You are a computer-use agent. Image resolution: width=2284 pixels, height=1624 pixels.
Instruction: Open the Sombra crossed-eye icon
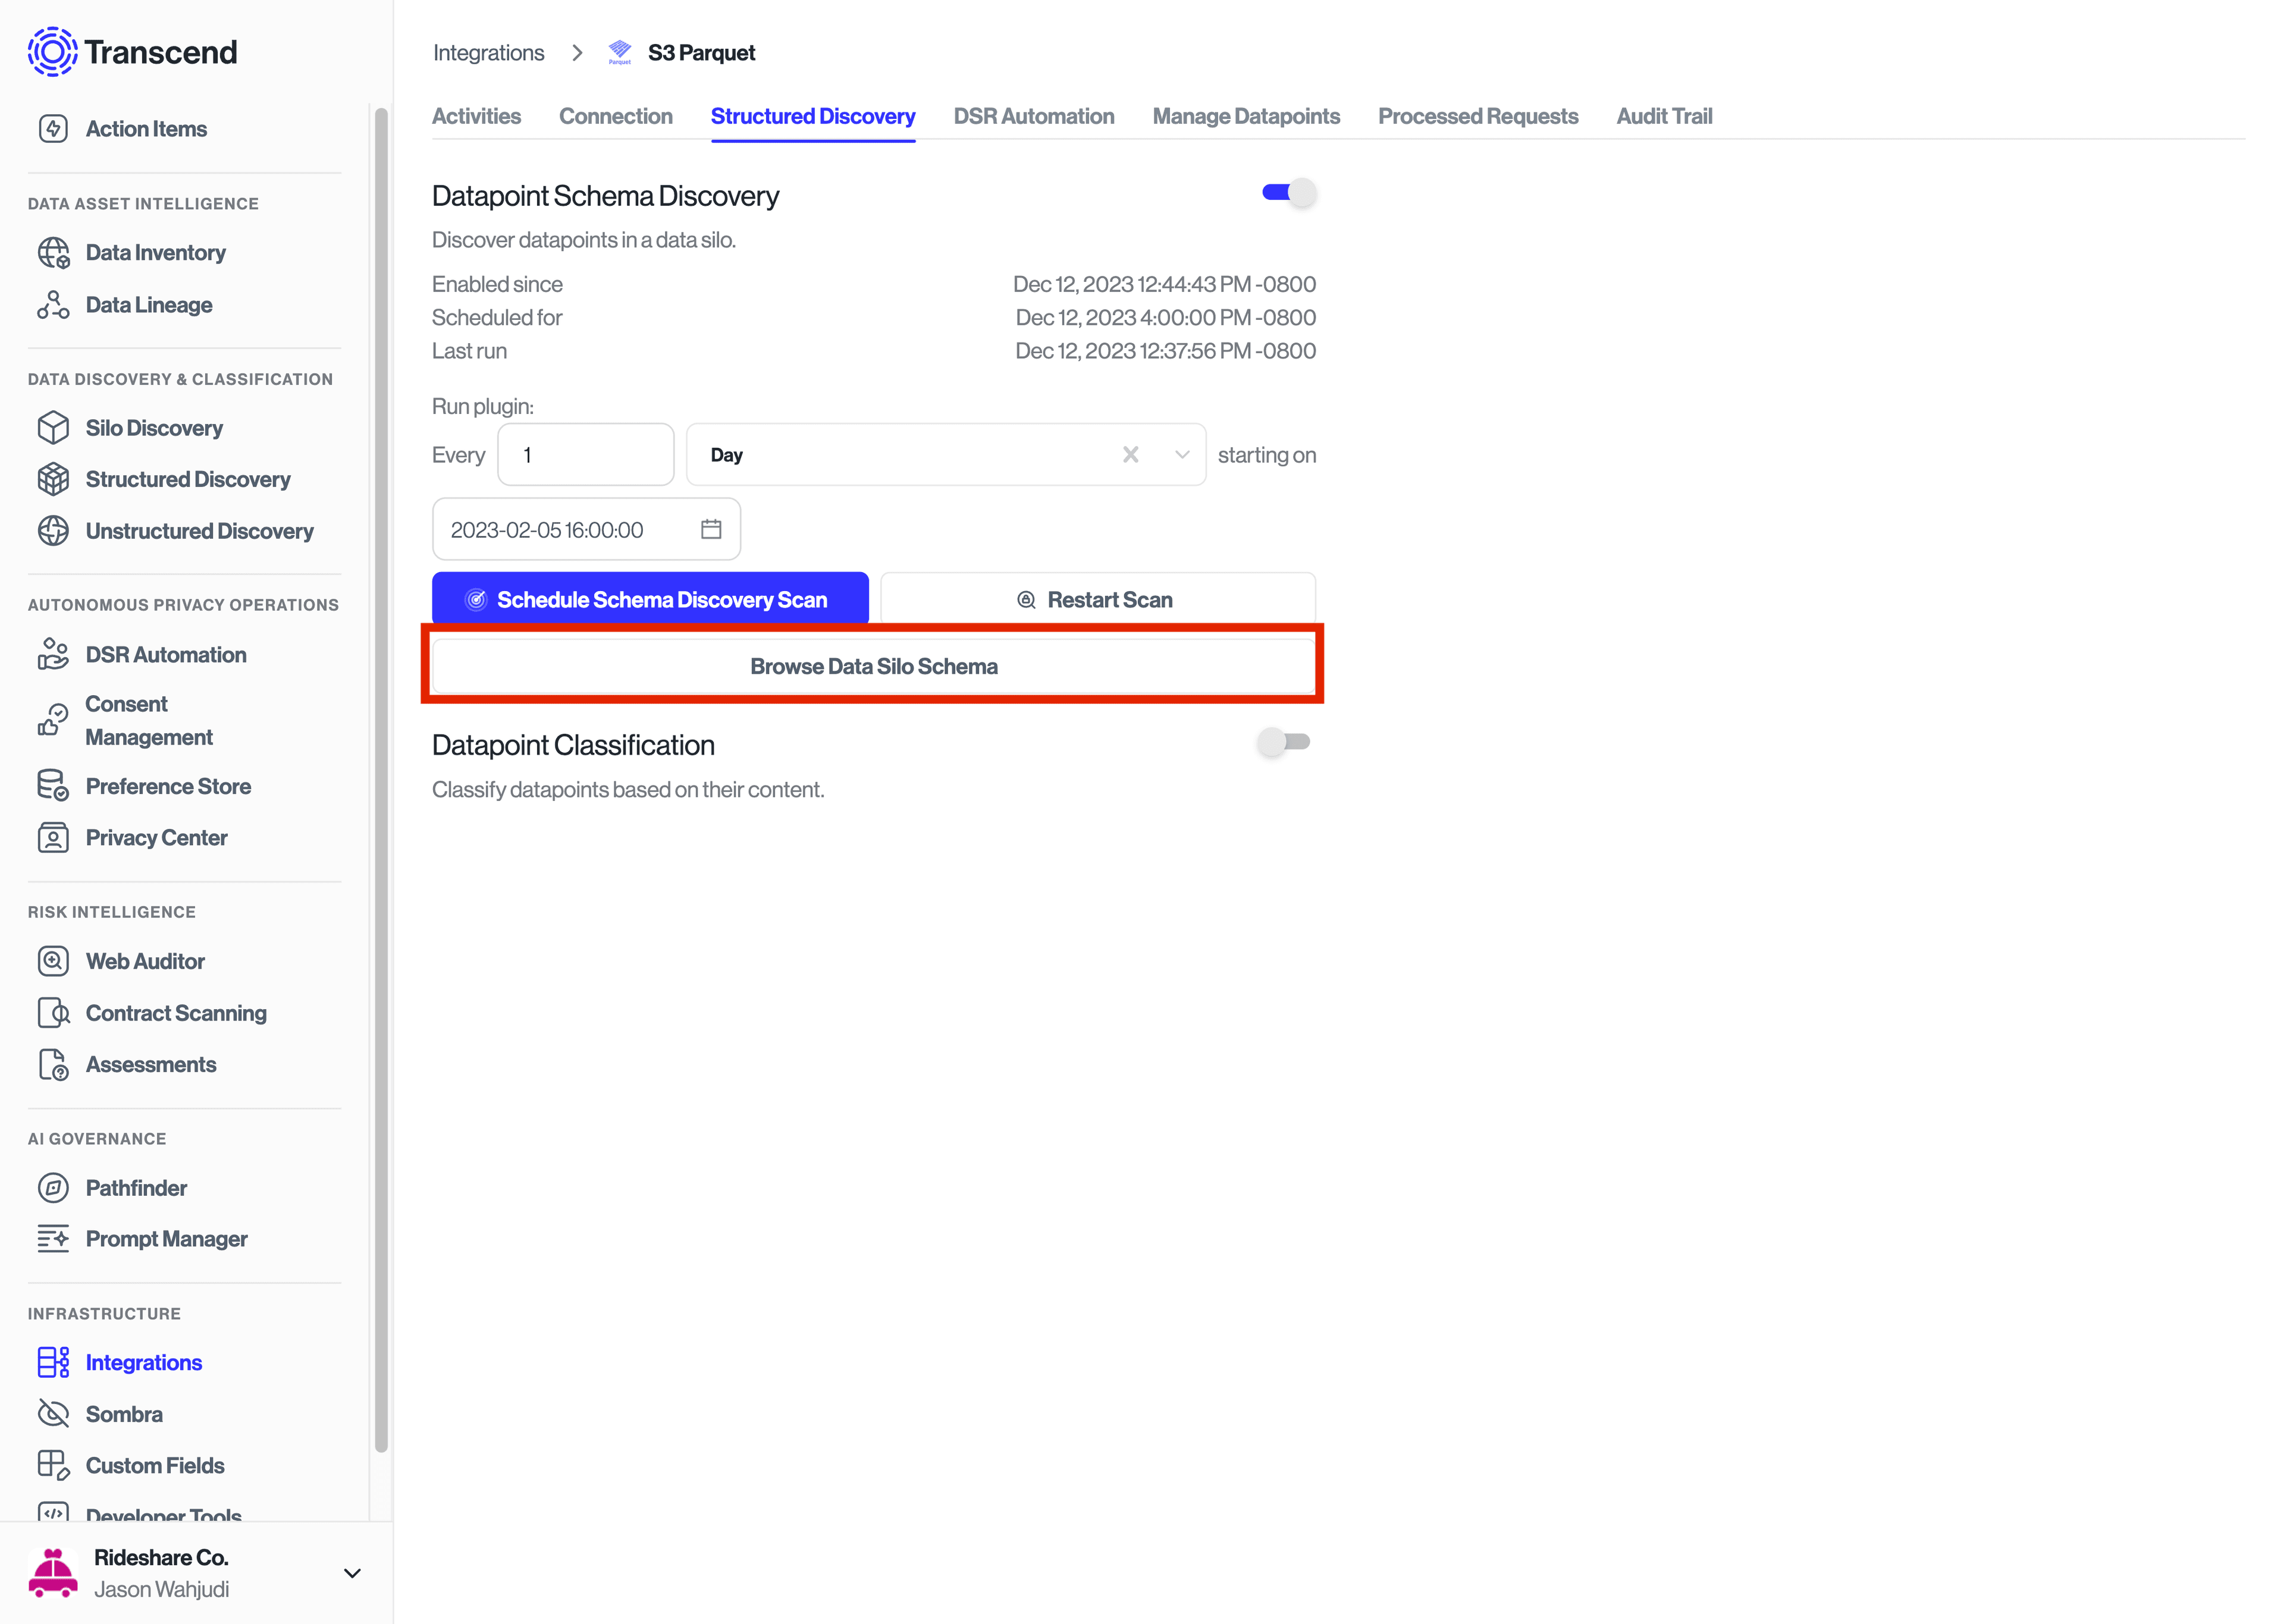(x=53, y=1414)
